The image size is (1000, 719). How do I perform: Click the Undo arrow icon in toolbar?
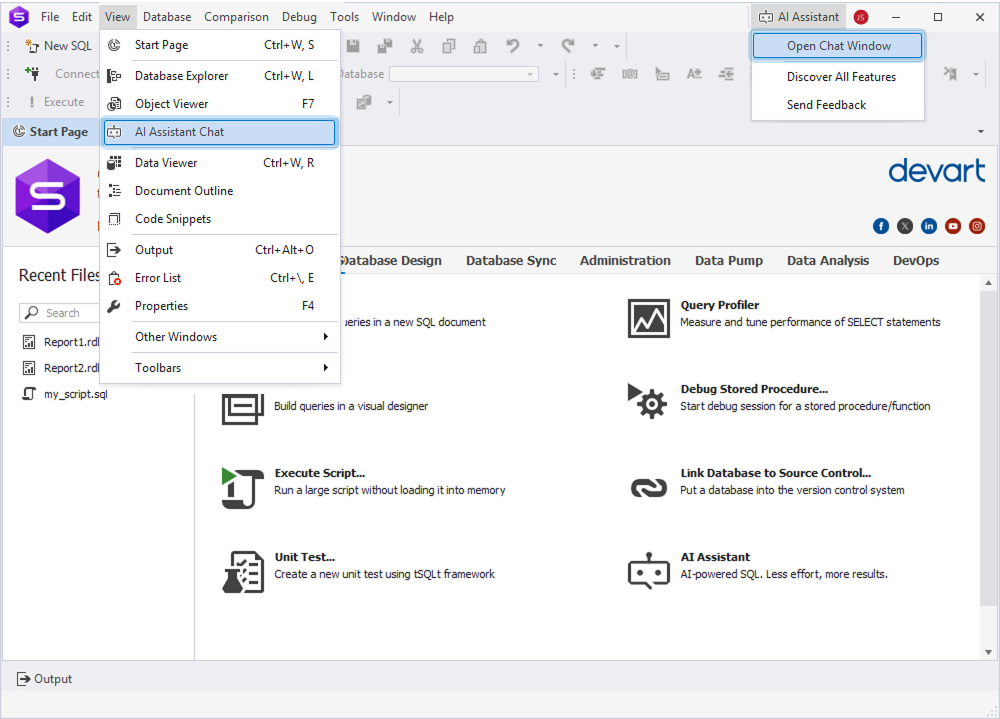[x=513, y=46]
